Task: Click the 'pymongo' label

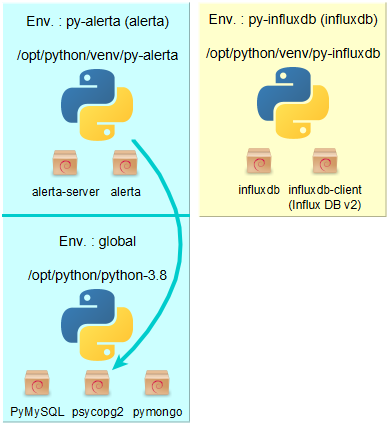Action: click(x=157, y=412)
